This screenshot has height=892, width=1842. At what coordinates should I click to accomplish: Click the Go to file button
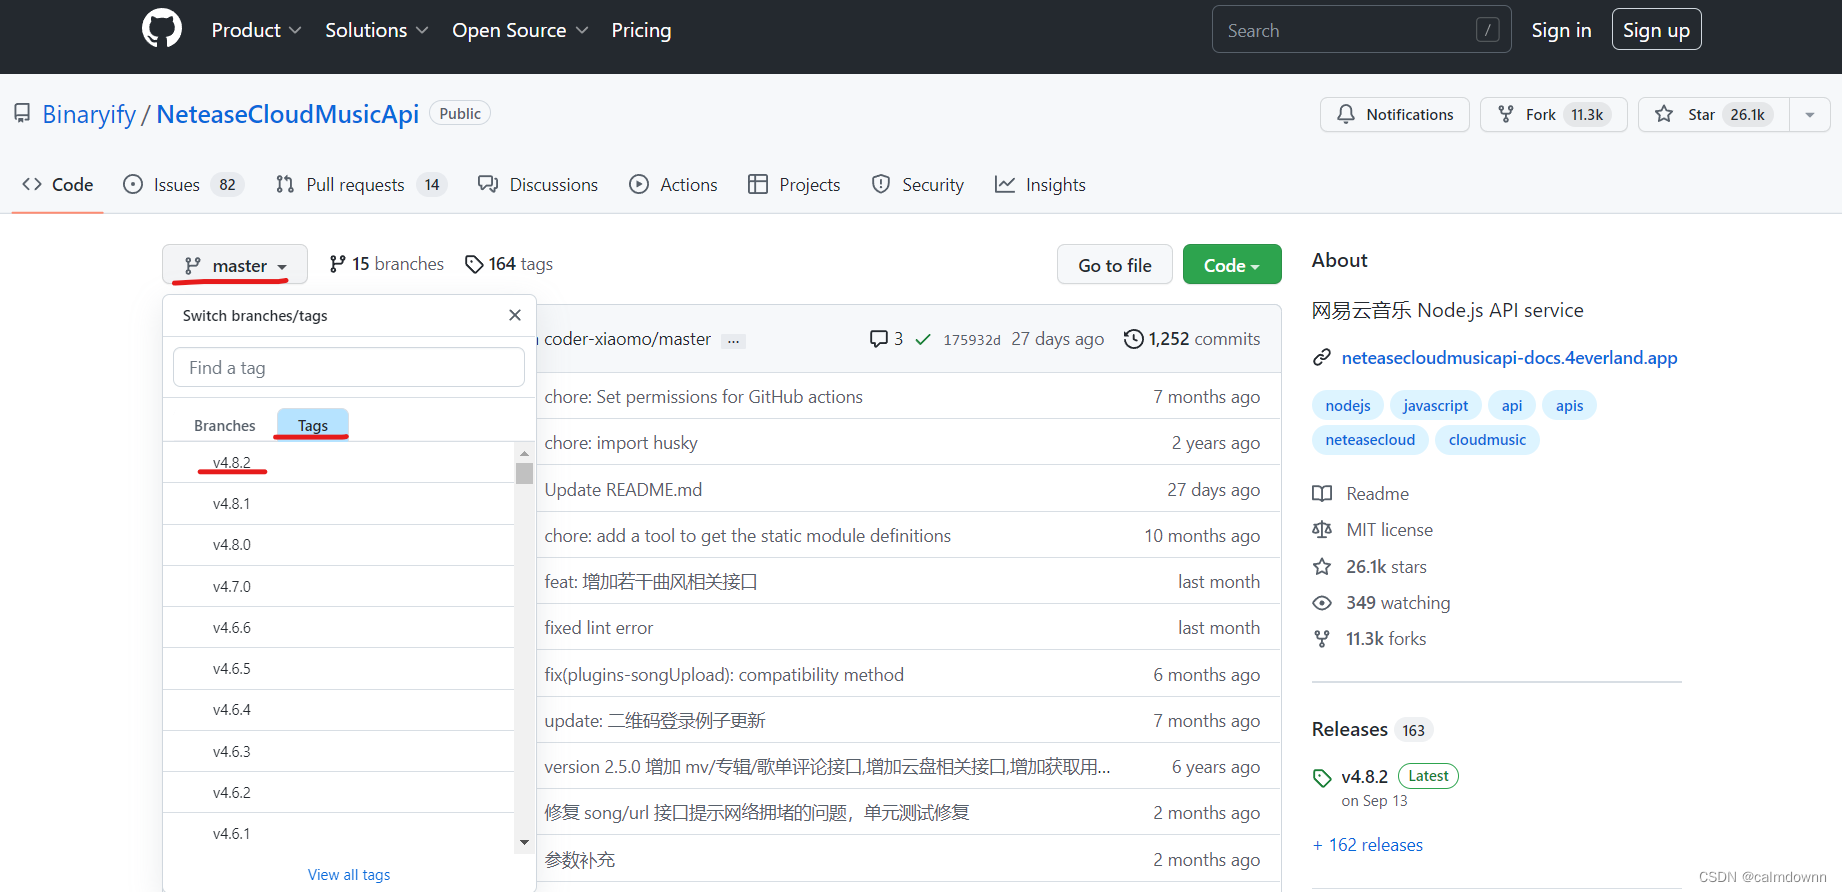click(1114, 265)
